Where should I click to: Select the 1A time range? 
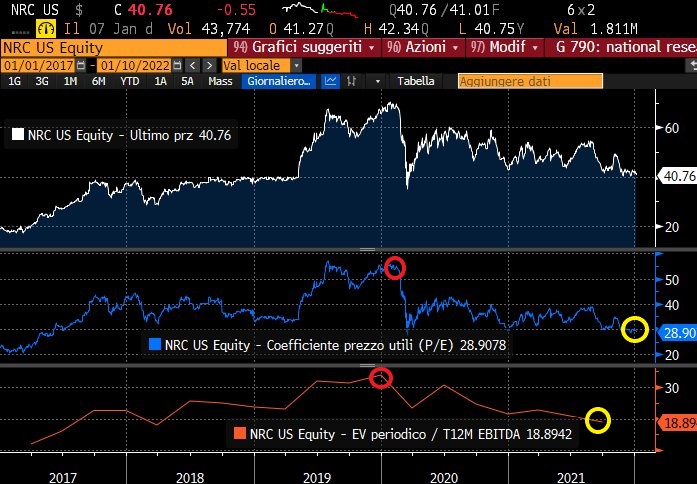click(160, 81)
